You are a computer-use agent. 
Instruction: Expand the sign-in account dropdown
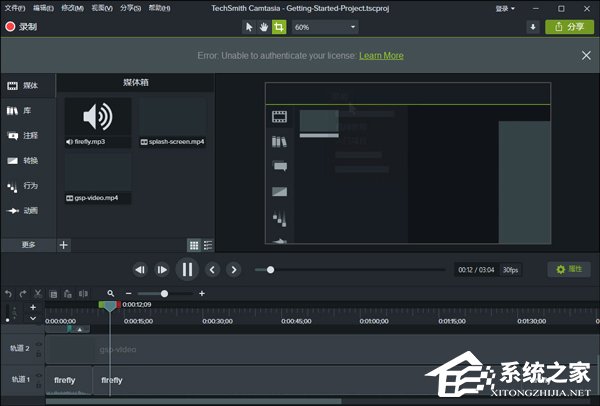click(505, 8)
